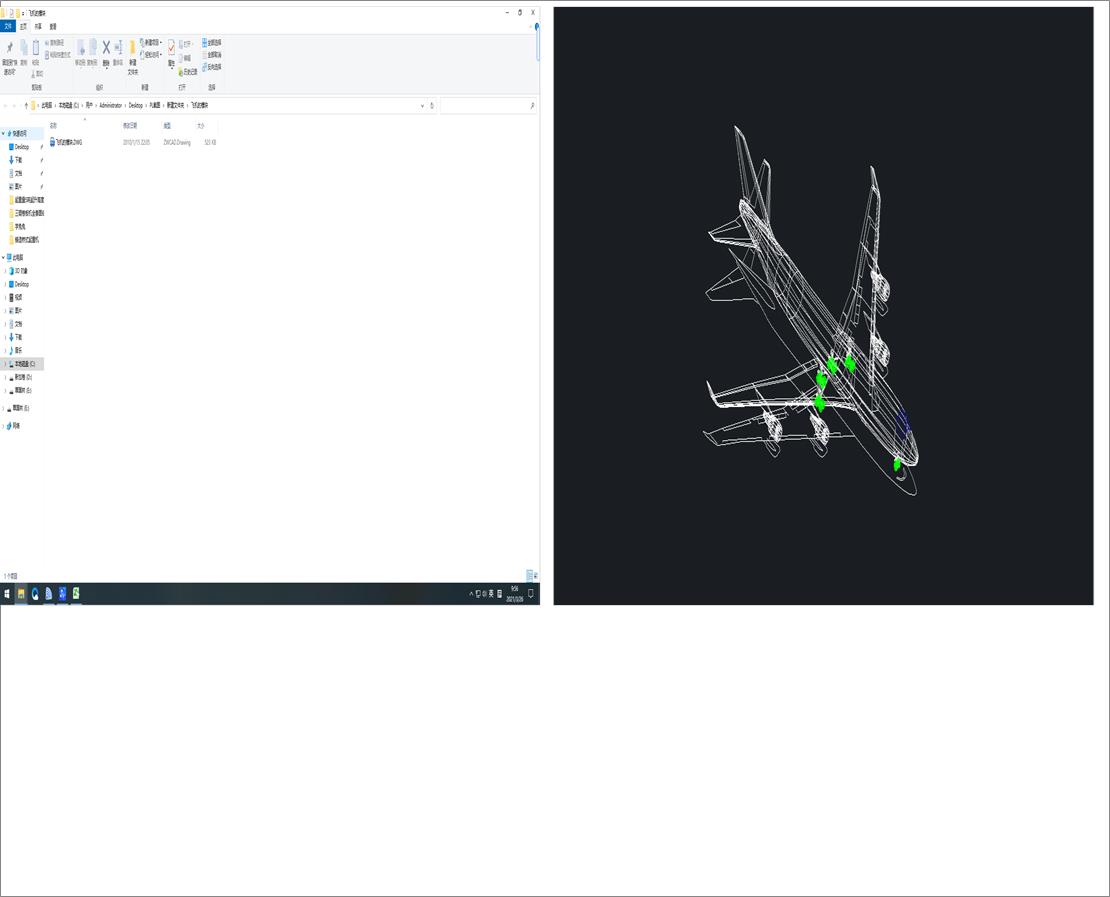Expand the Network (网络) tree node
This screenshot has height=897, width=1110.
click(4, 426)
